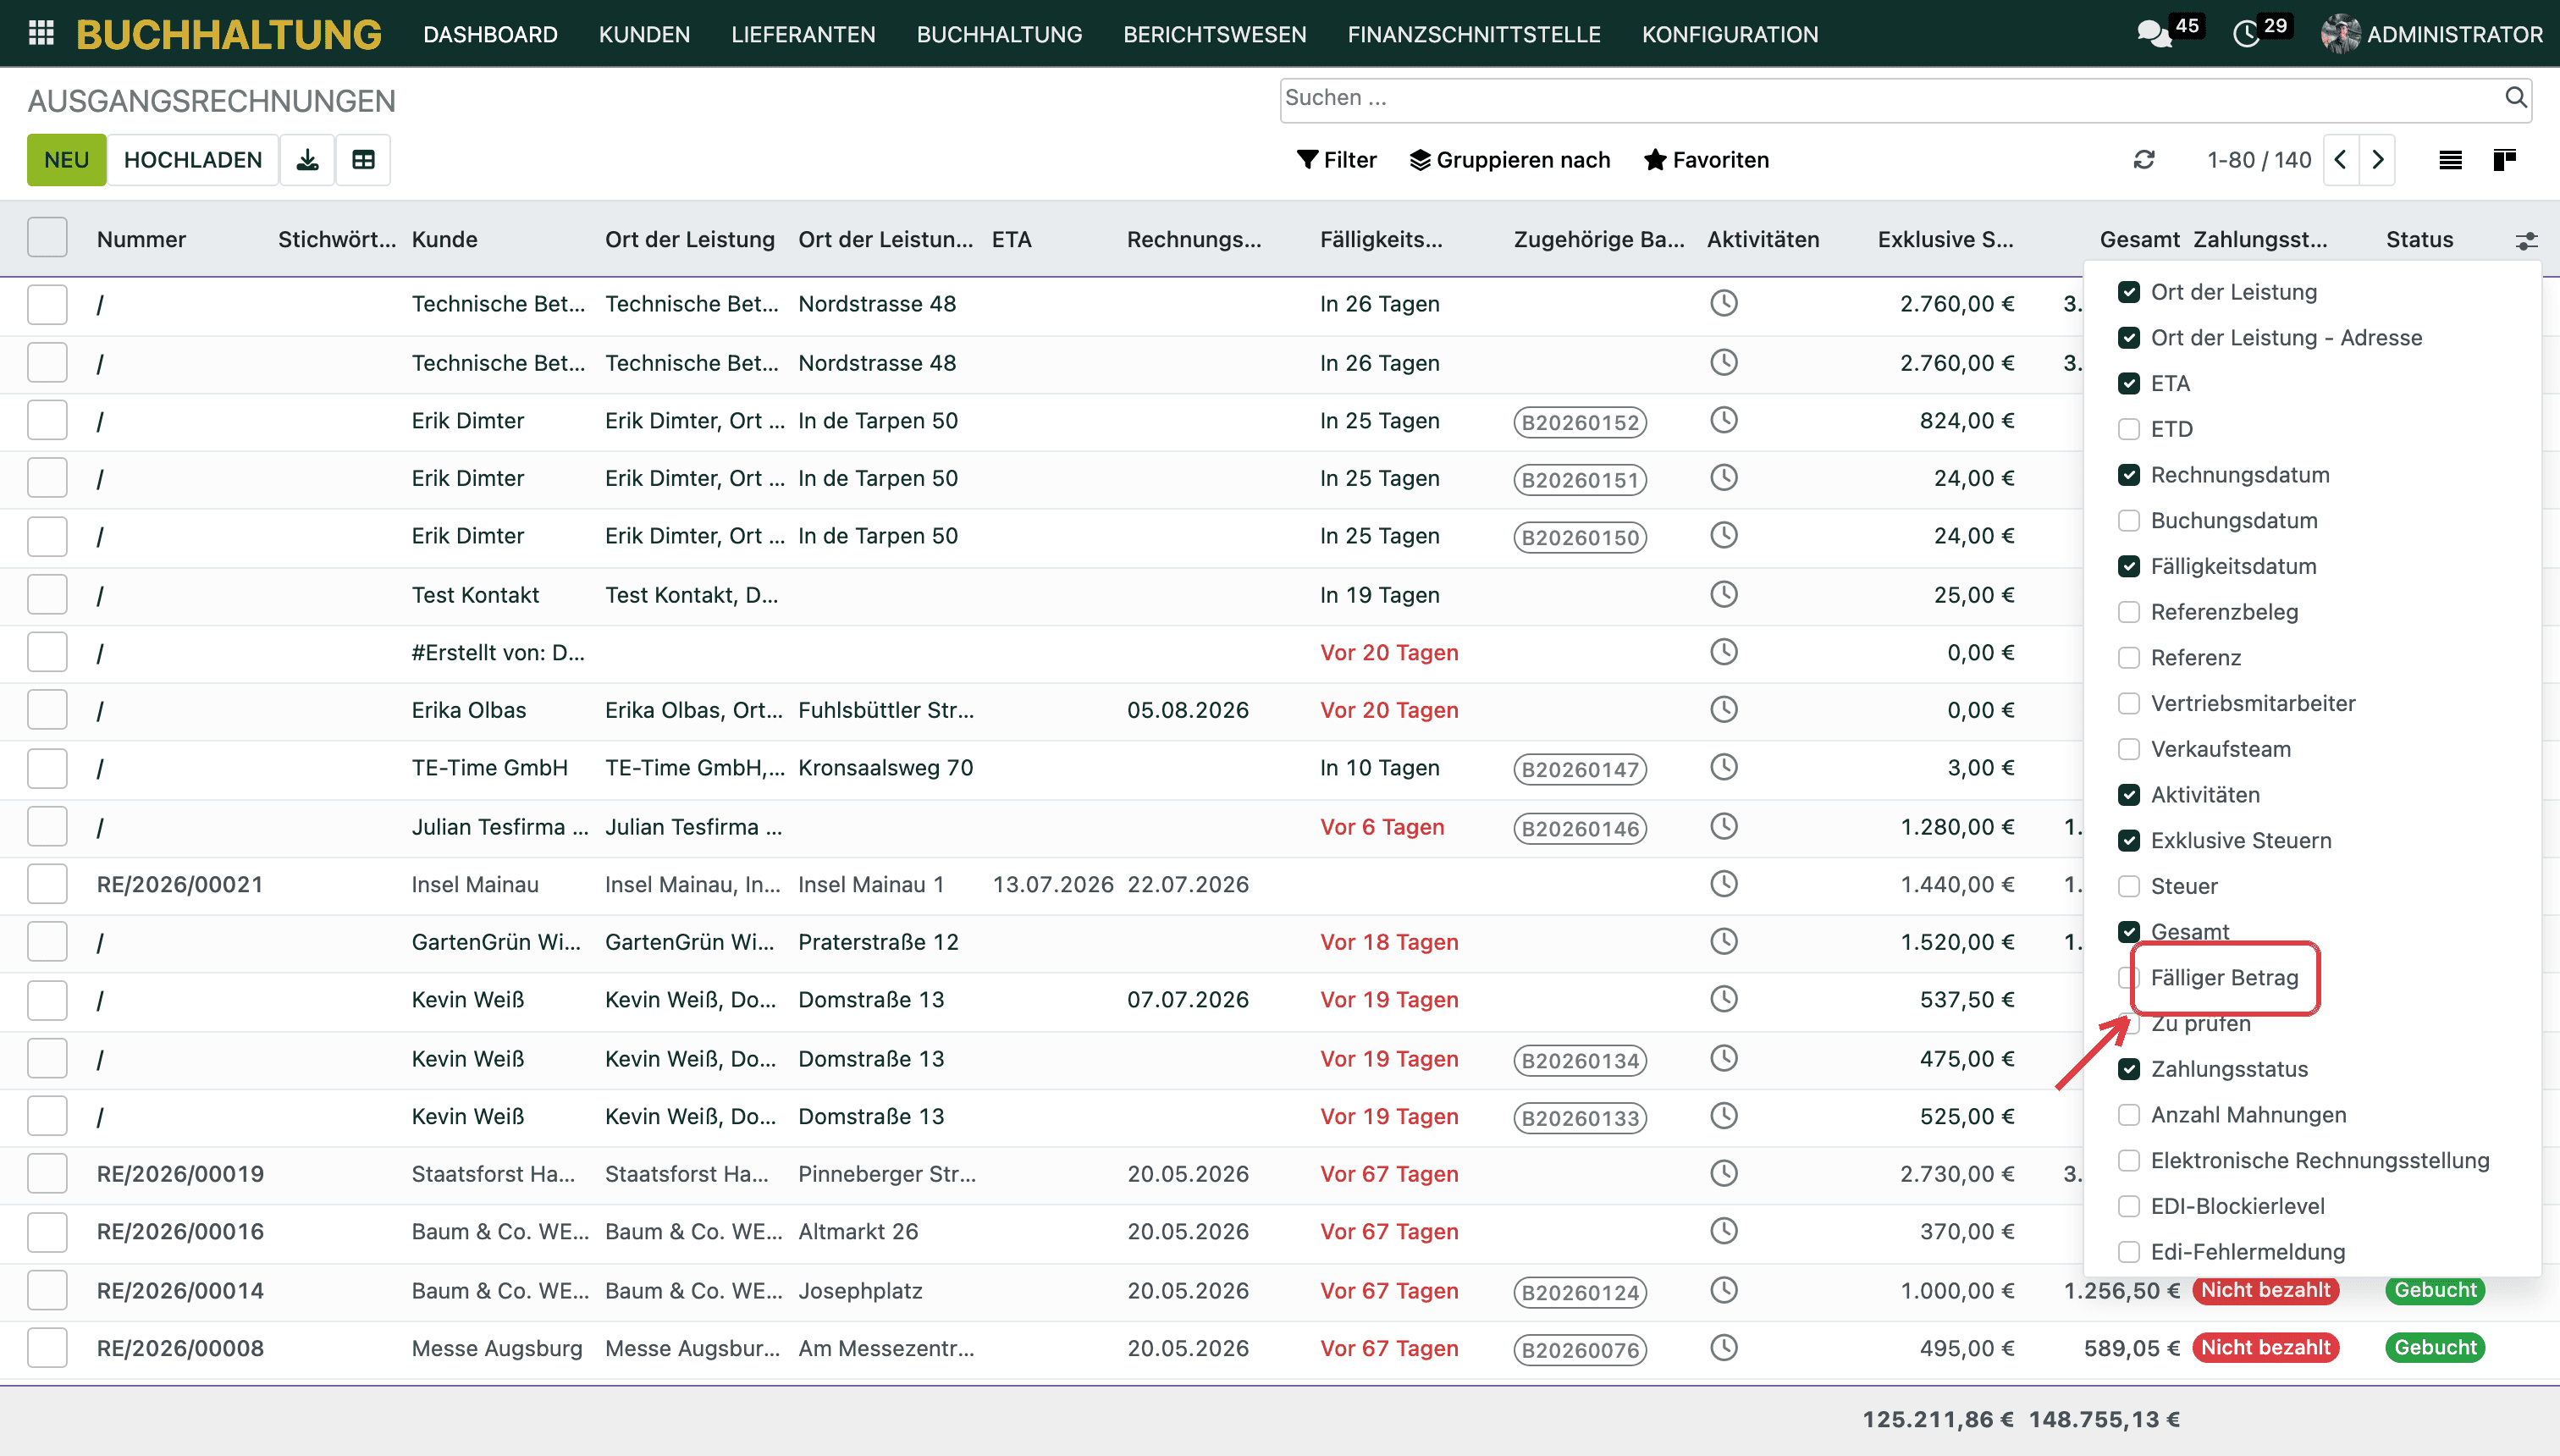Click the download export icon
This screenshot has width=2560, height=1456.
308,160
